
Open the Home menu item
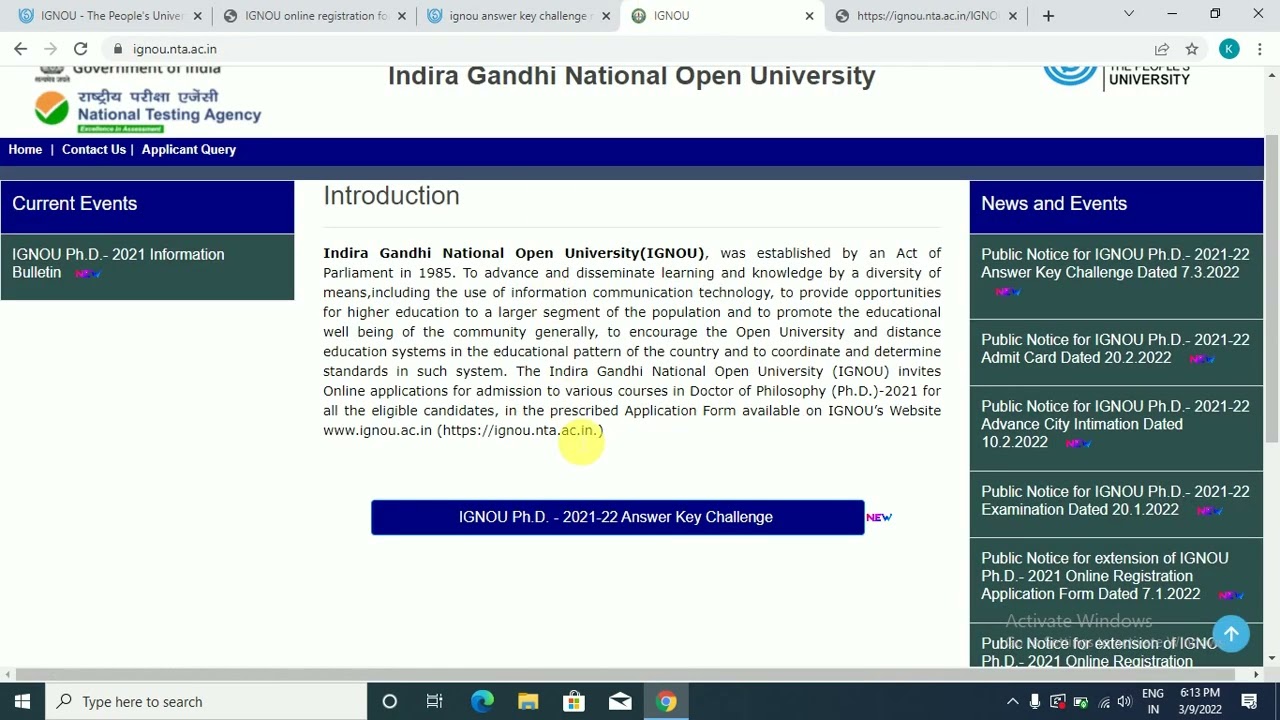(x=25, y=149)
